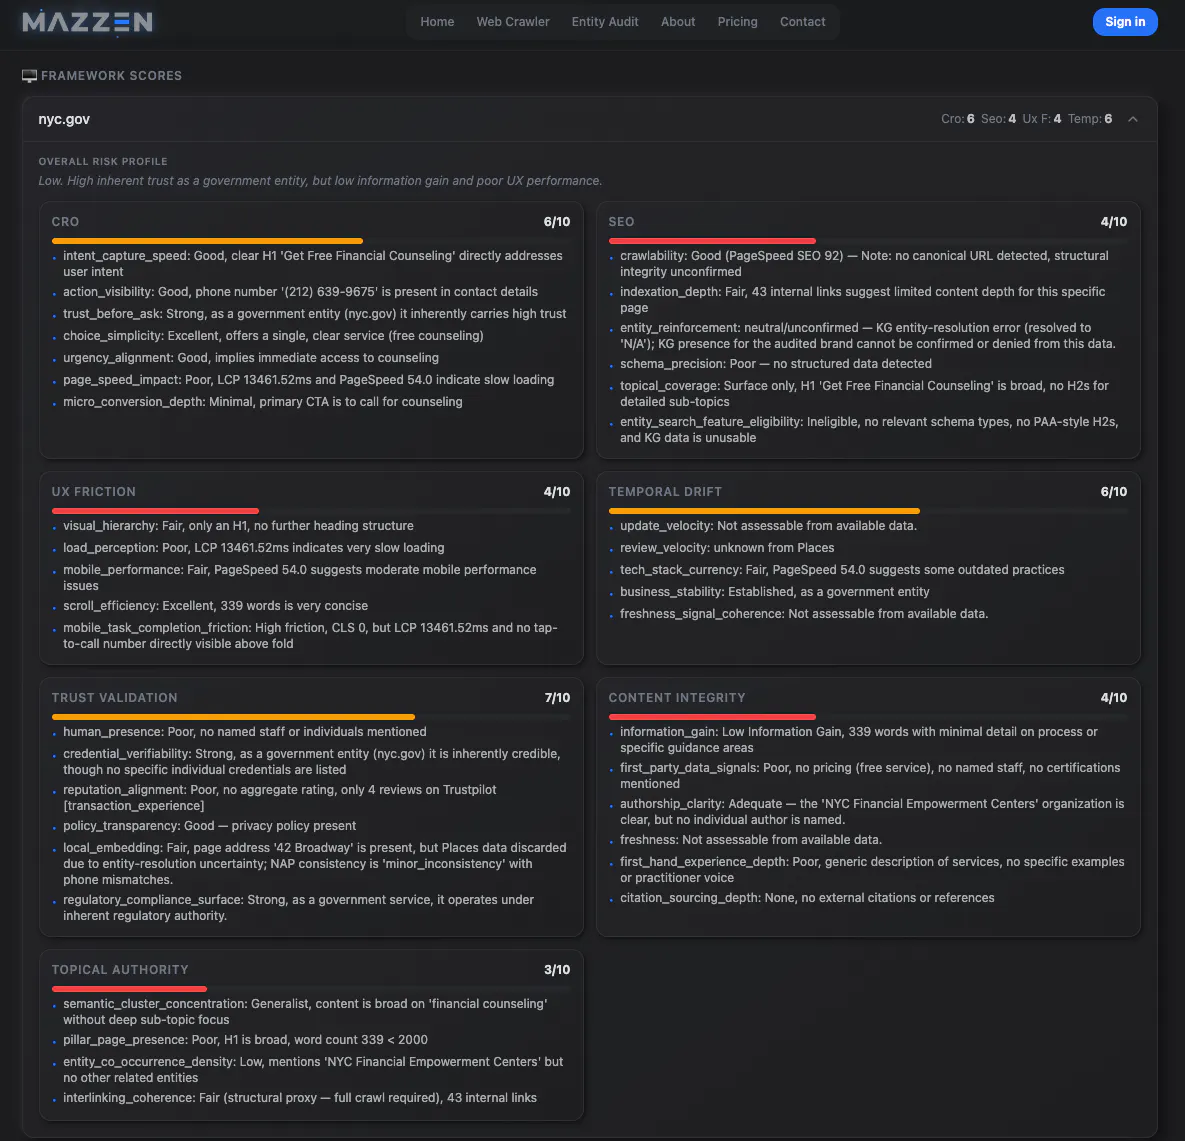Click the visual_hierarchy line

click(x=238, y=525)
